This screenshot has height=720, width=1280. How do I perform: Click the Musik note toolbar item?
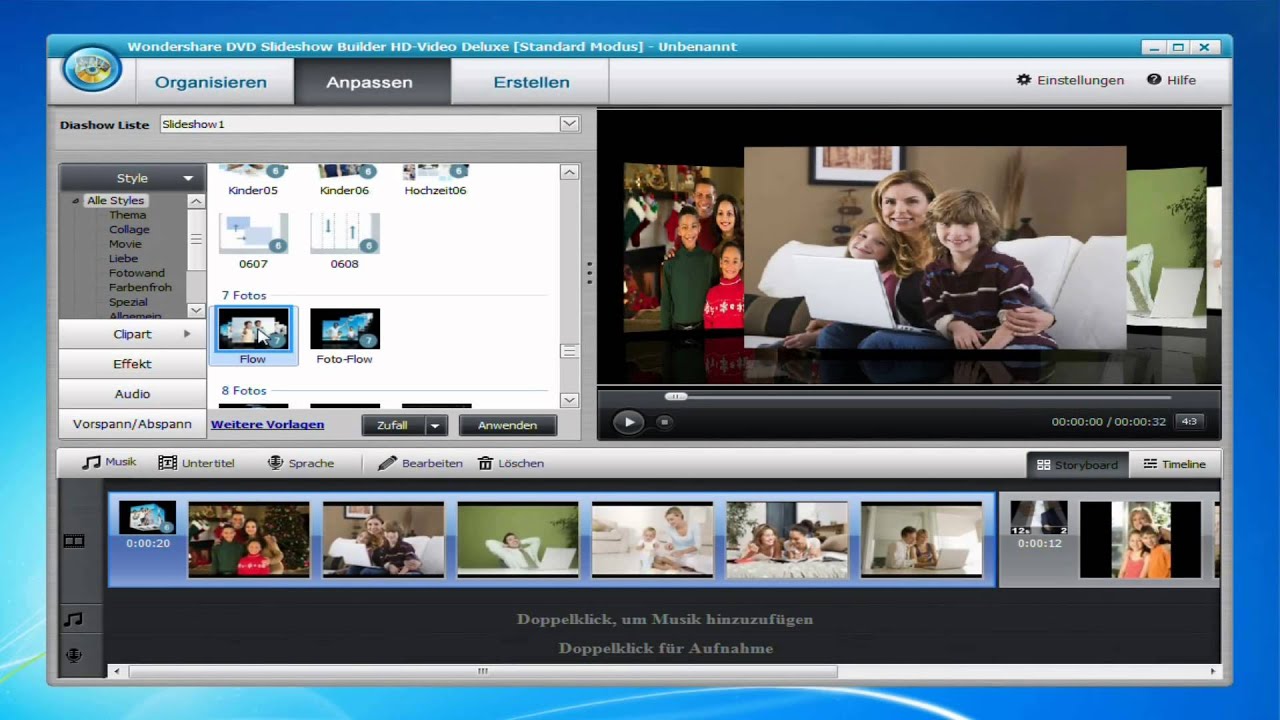(109, 463)
